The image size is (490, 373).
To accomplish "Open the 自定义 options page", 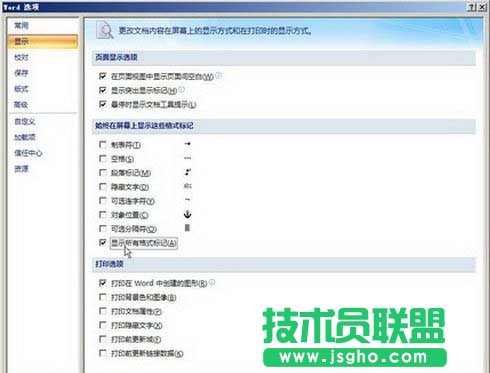I will pos(25,122).
